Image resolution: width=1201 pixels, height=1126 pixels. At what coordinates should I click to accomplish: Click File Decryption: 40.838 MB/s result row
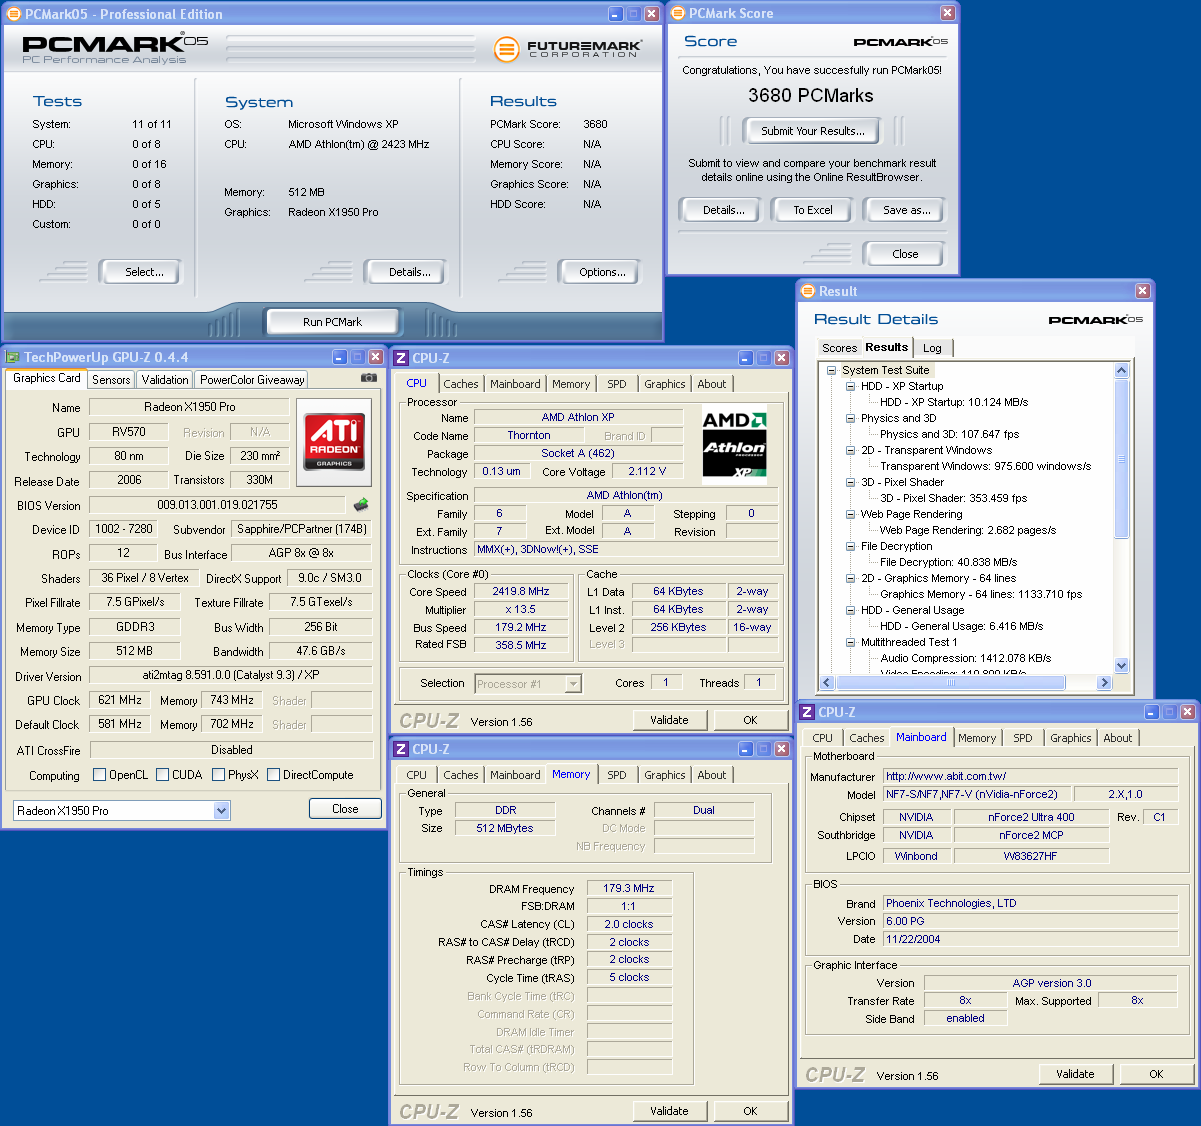click(948, 562)
